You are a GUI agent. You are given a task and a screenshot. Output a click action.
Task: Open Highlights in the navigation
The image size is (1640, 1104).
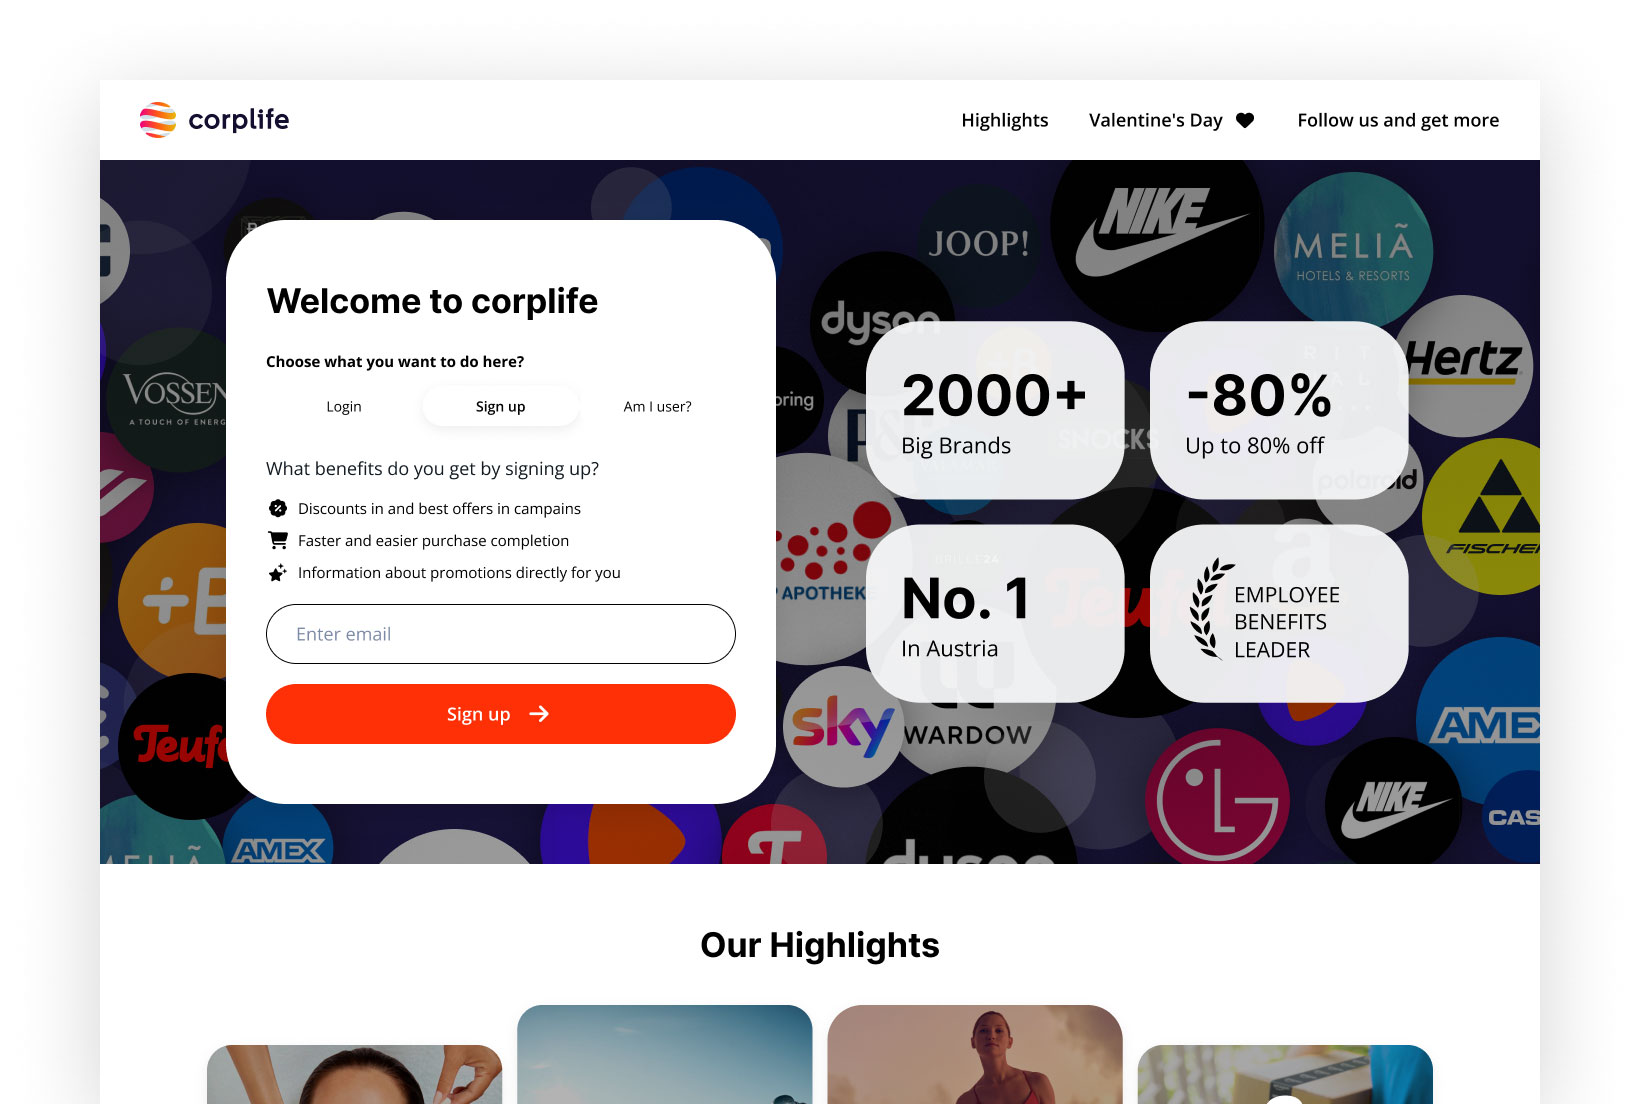tap(1005, 120)
